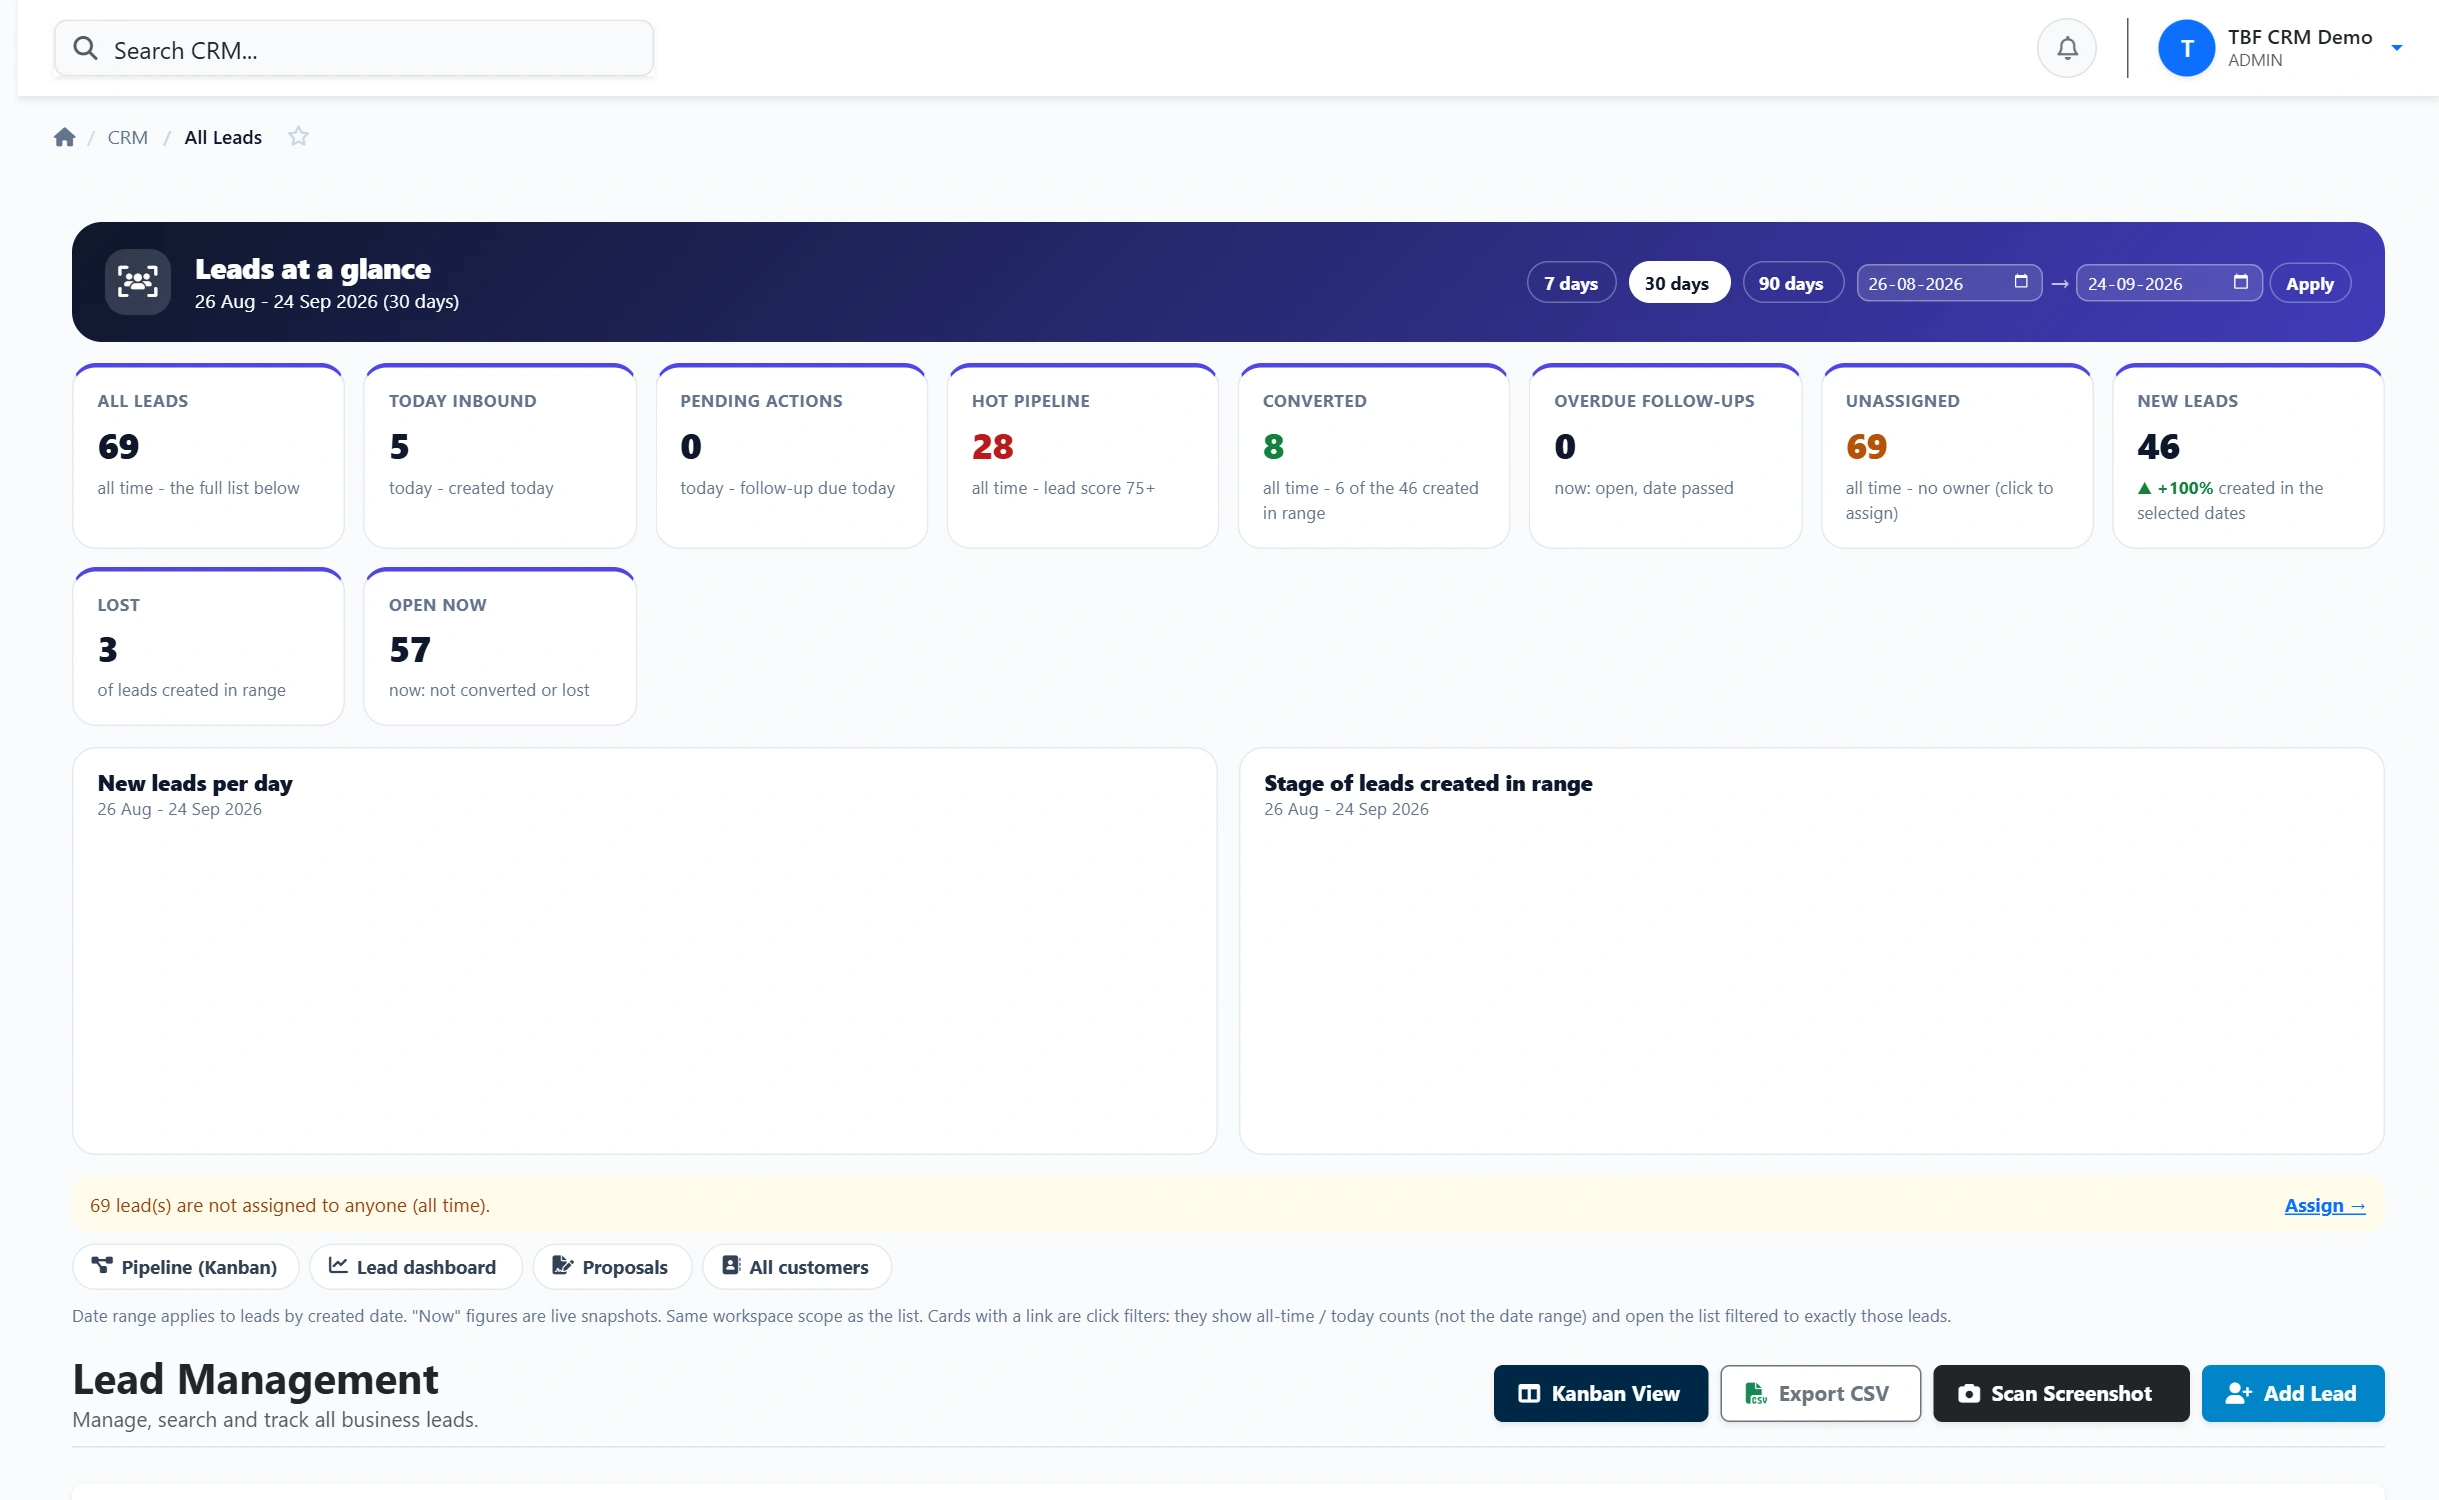Open Lead dashboard shortcut
This screenshot has height=1500, width=2439.
pyautogui.click(x=415, y=1267)
